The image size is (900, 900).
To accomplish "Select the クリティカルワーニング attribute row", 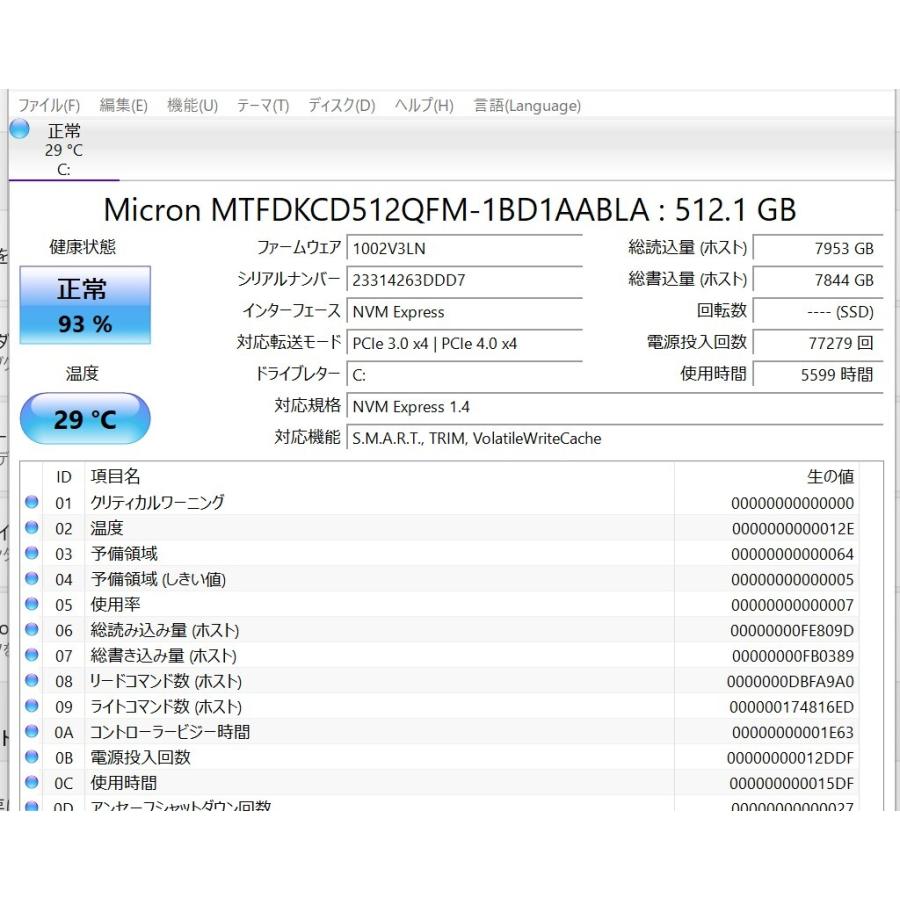I will coord(440,503).
